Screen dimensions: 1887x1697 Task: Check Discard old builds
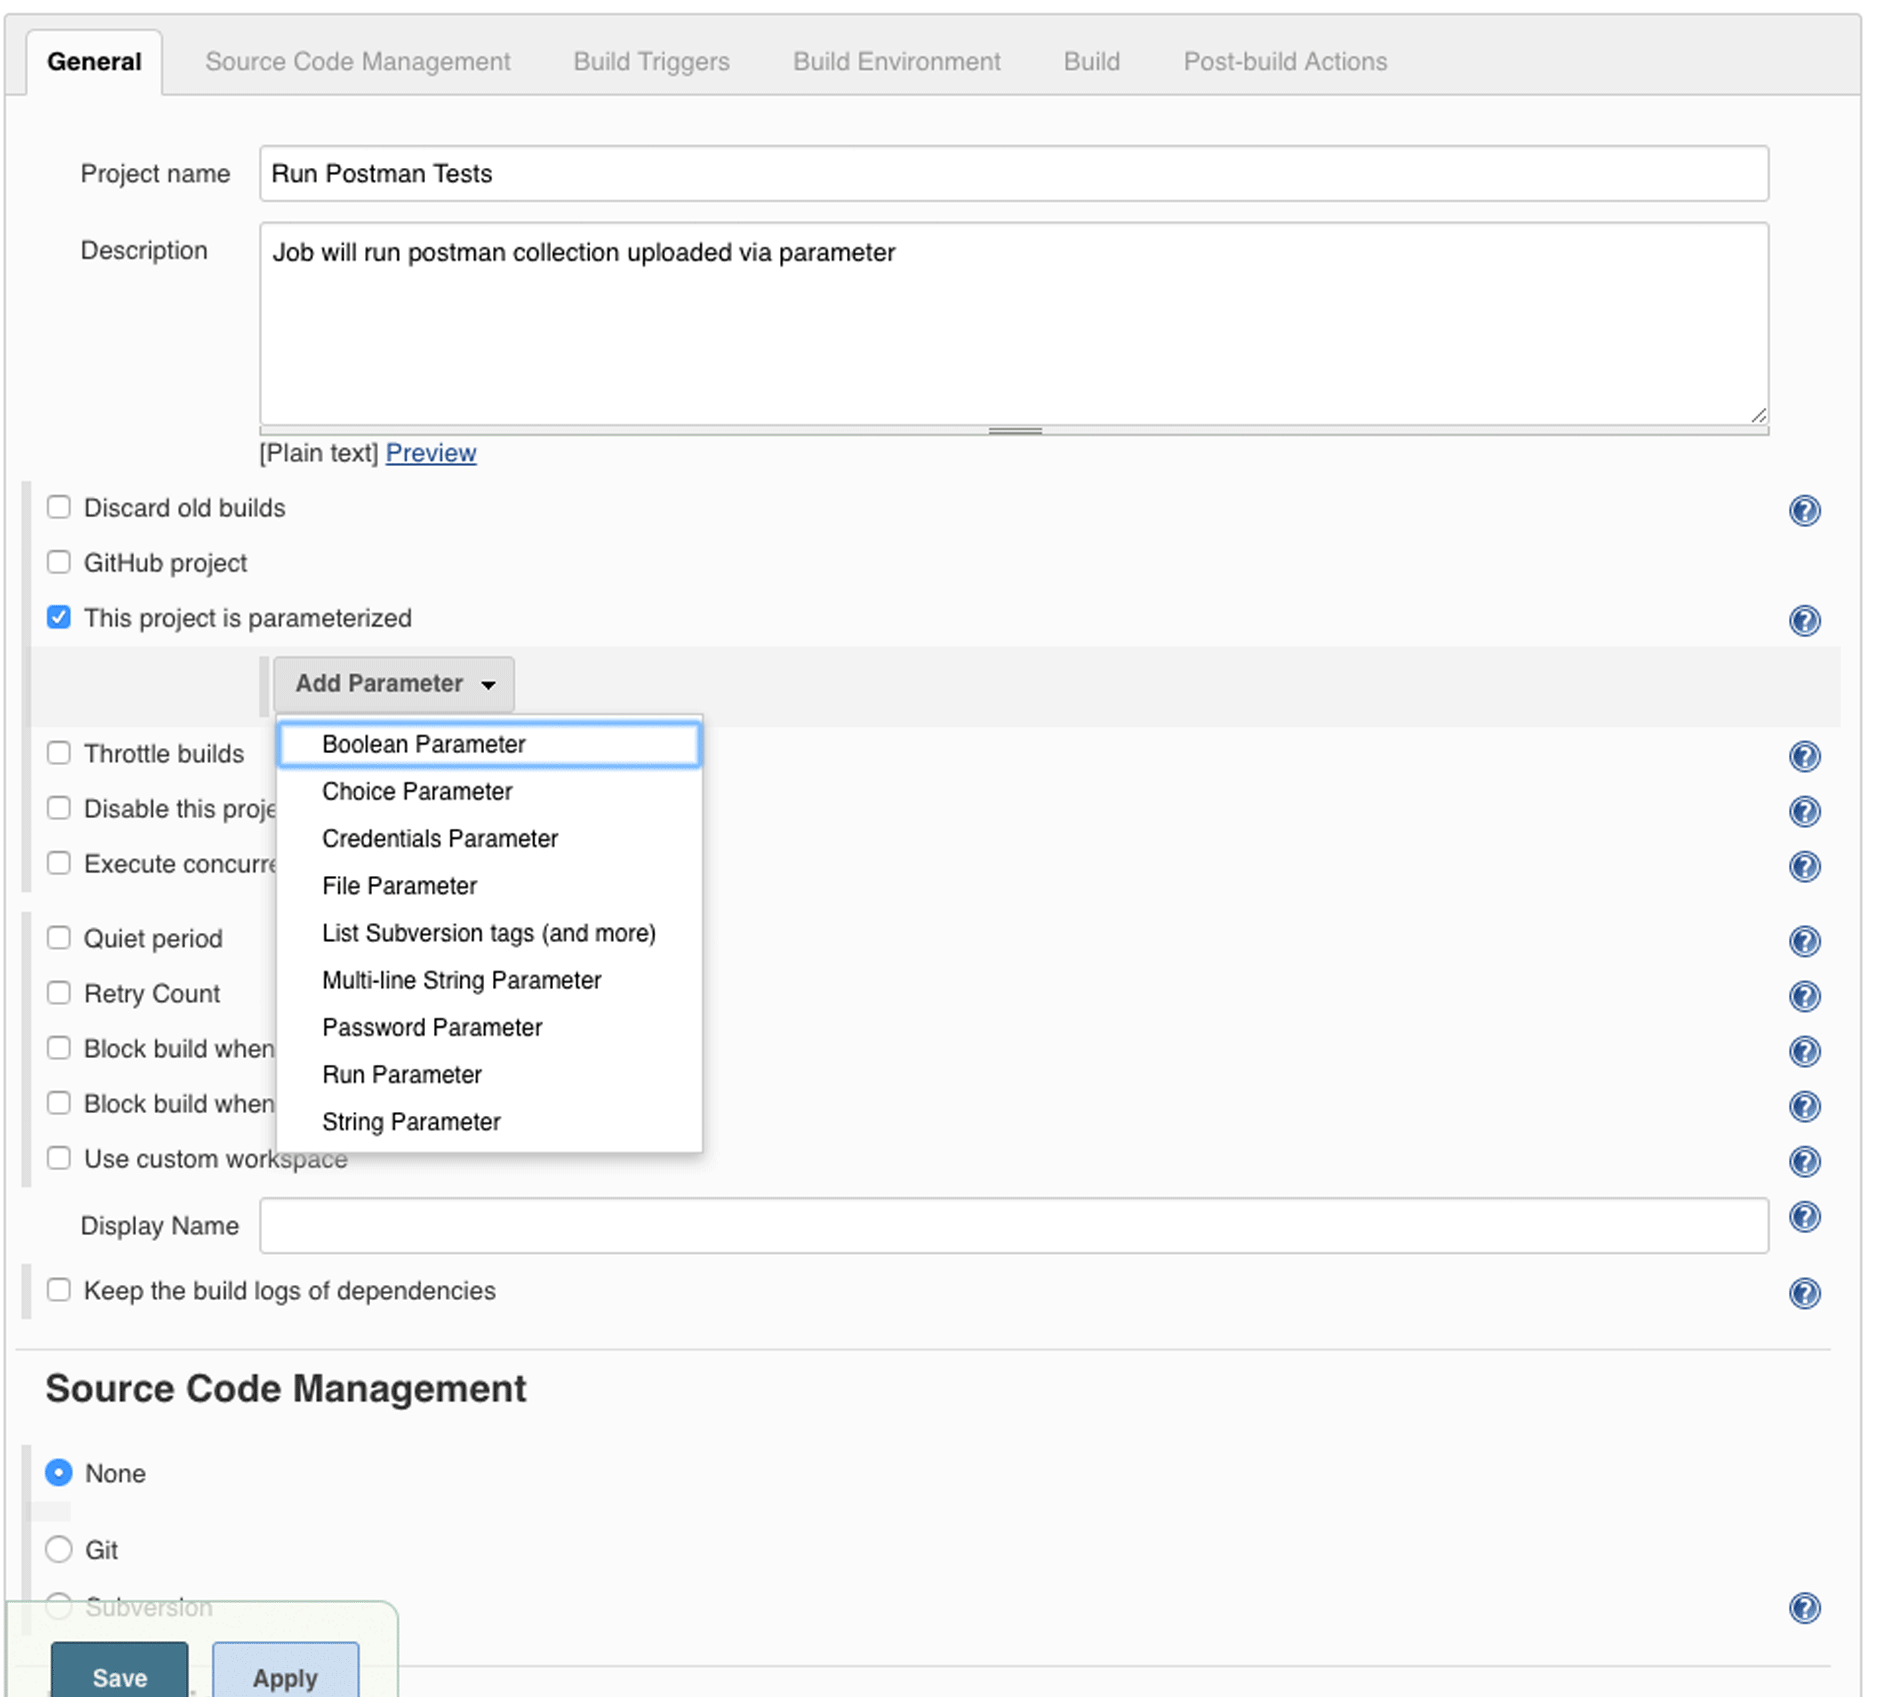click(x=59, y=507)
